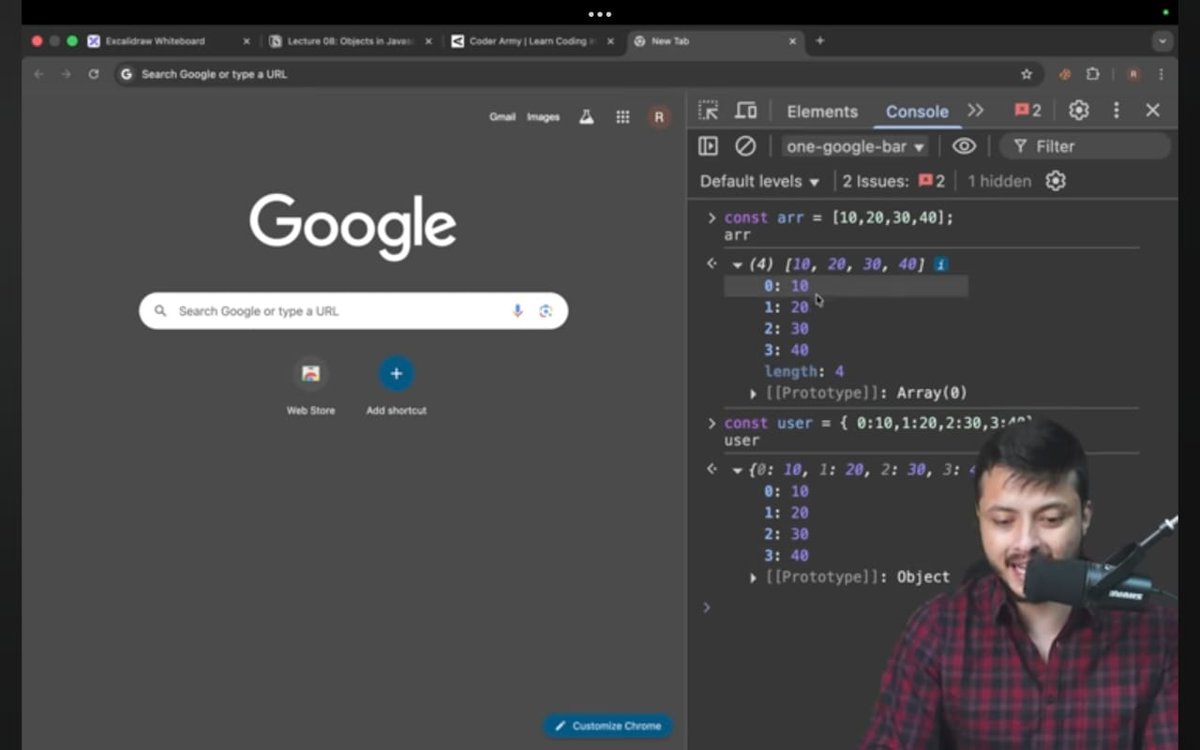
Task: Open the 2 Issues link
Action: 893,181
